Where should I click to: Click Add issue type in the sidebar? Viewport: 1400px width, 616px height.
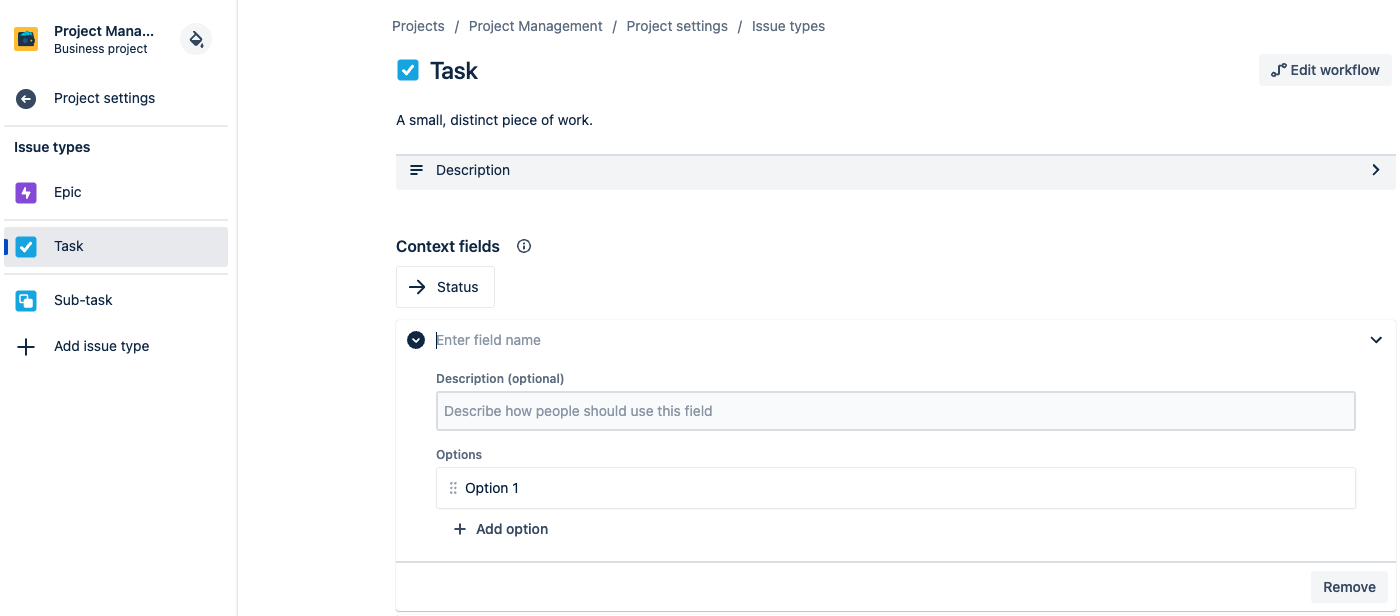click(x=101, y=345)
